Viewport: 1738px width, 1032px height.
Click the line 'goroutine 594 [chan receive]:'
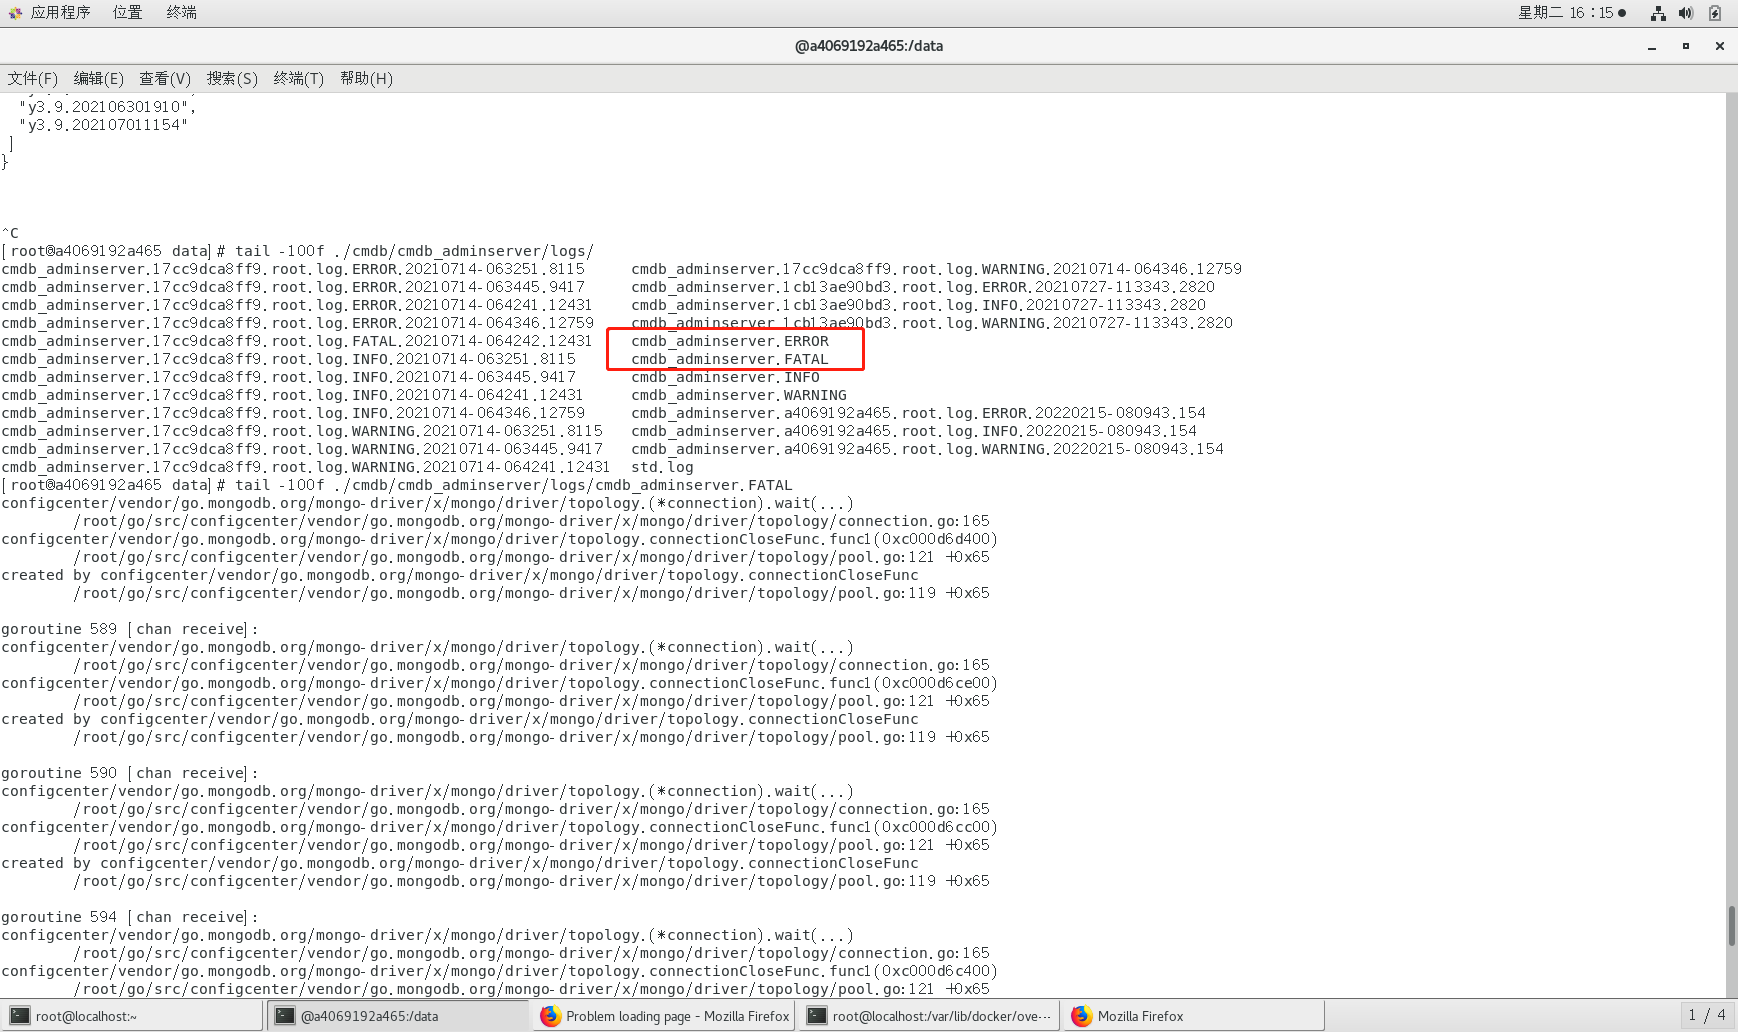[130, 917]
